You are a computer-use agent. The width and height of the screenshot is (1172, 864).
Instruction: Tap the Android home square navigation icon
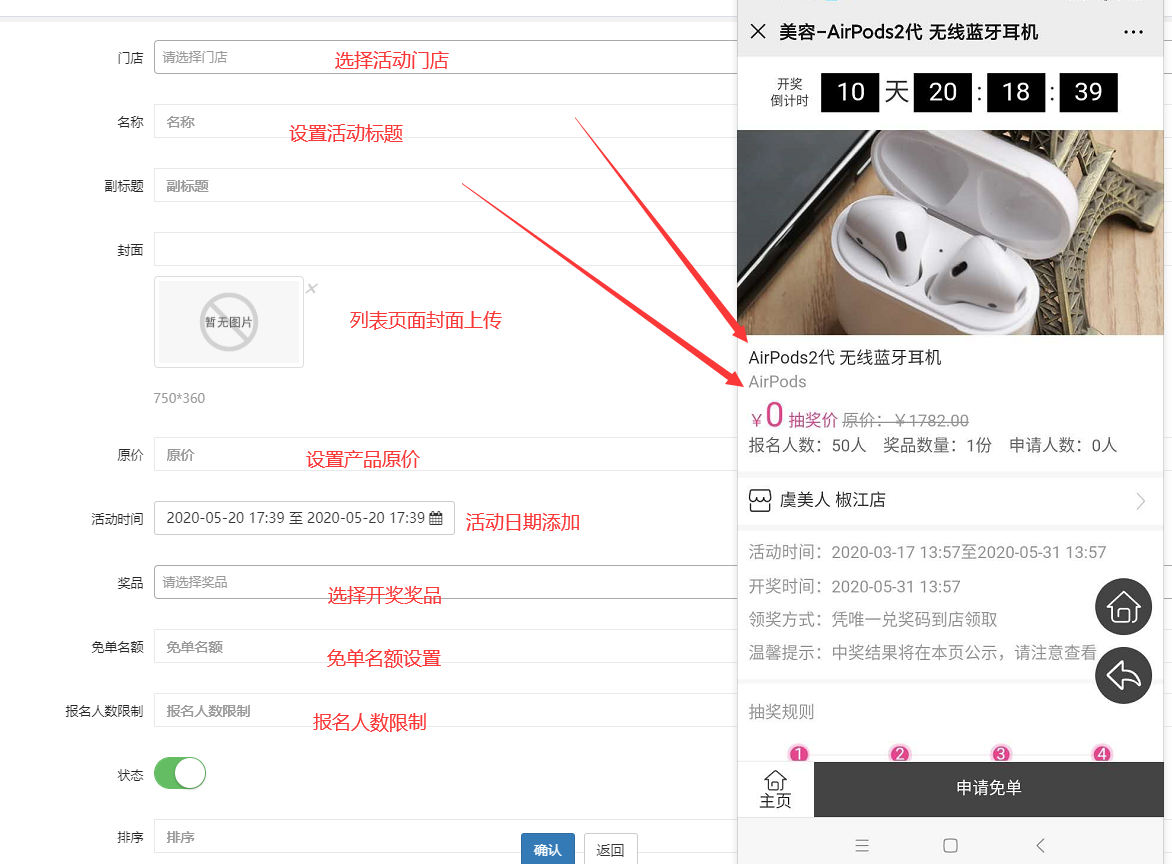click(x=950, y=845)
